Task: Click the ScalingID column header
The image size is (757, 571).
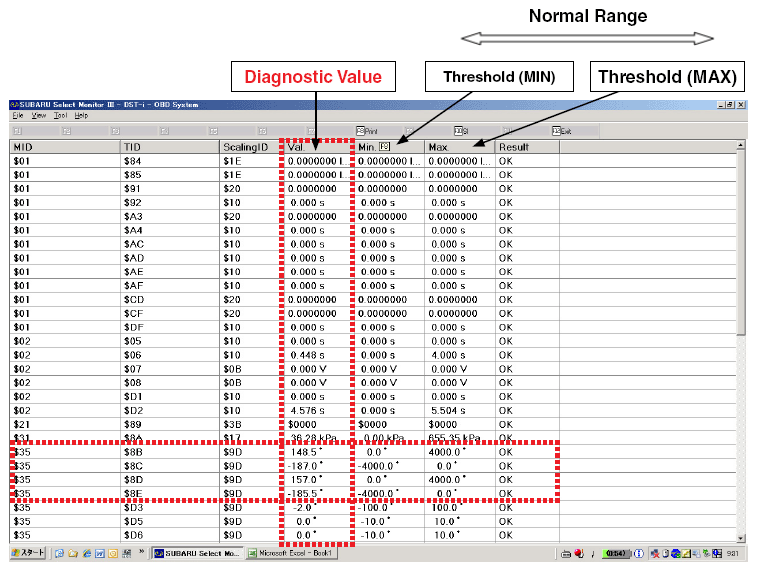Action: tap(248, 147)
